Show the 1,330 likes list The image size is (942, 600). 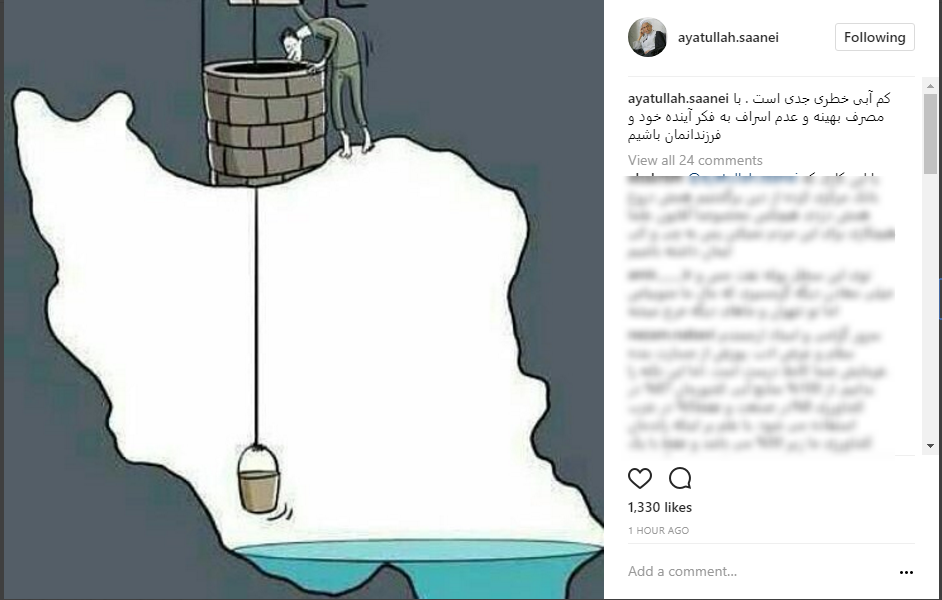[660, 508]
